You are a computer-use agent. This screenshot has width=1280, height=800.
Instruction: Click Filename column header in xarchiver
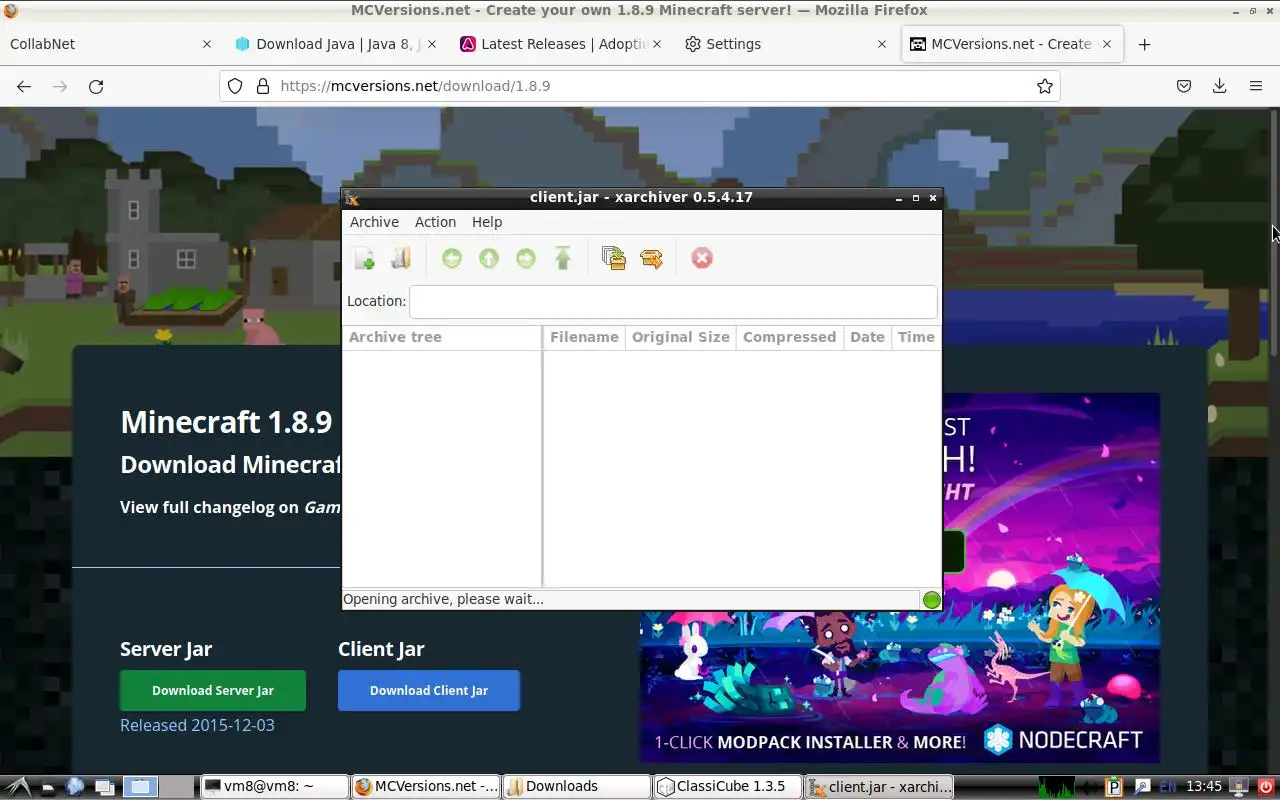click(584, 338)
